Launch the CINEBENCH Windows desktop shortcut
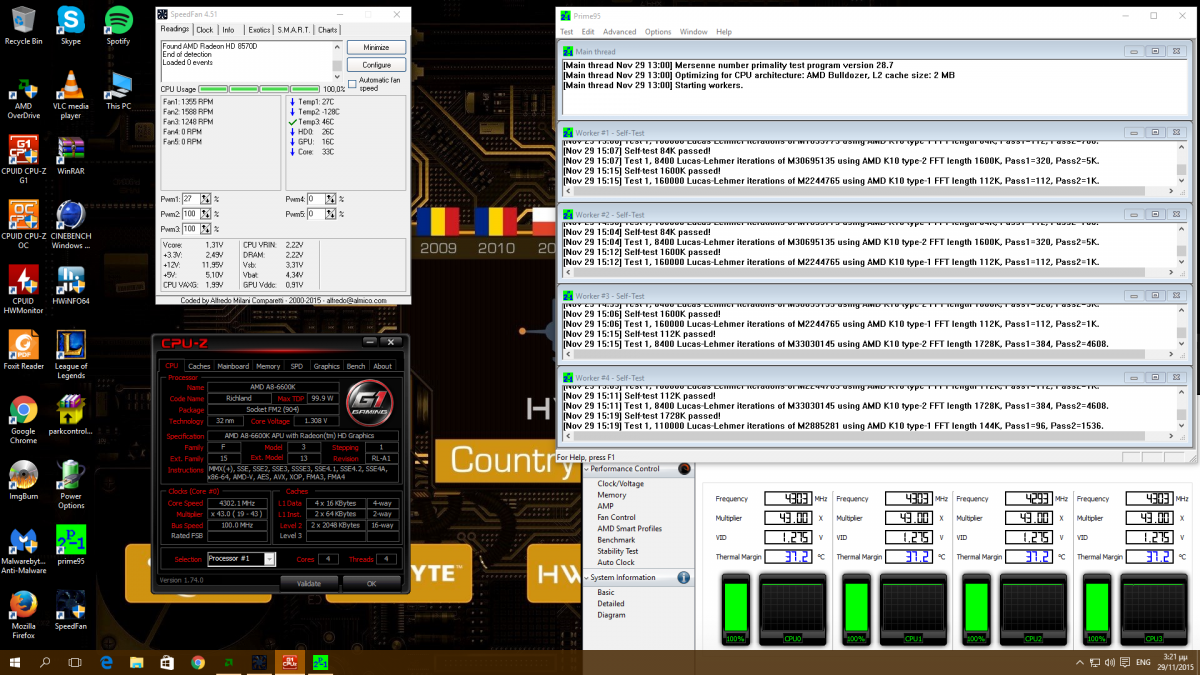 click(70, 224)
